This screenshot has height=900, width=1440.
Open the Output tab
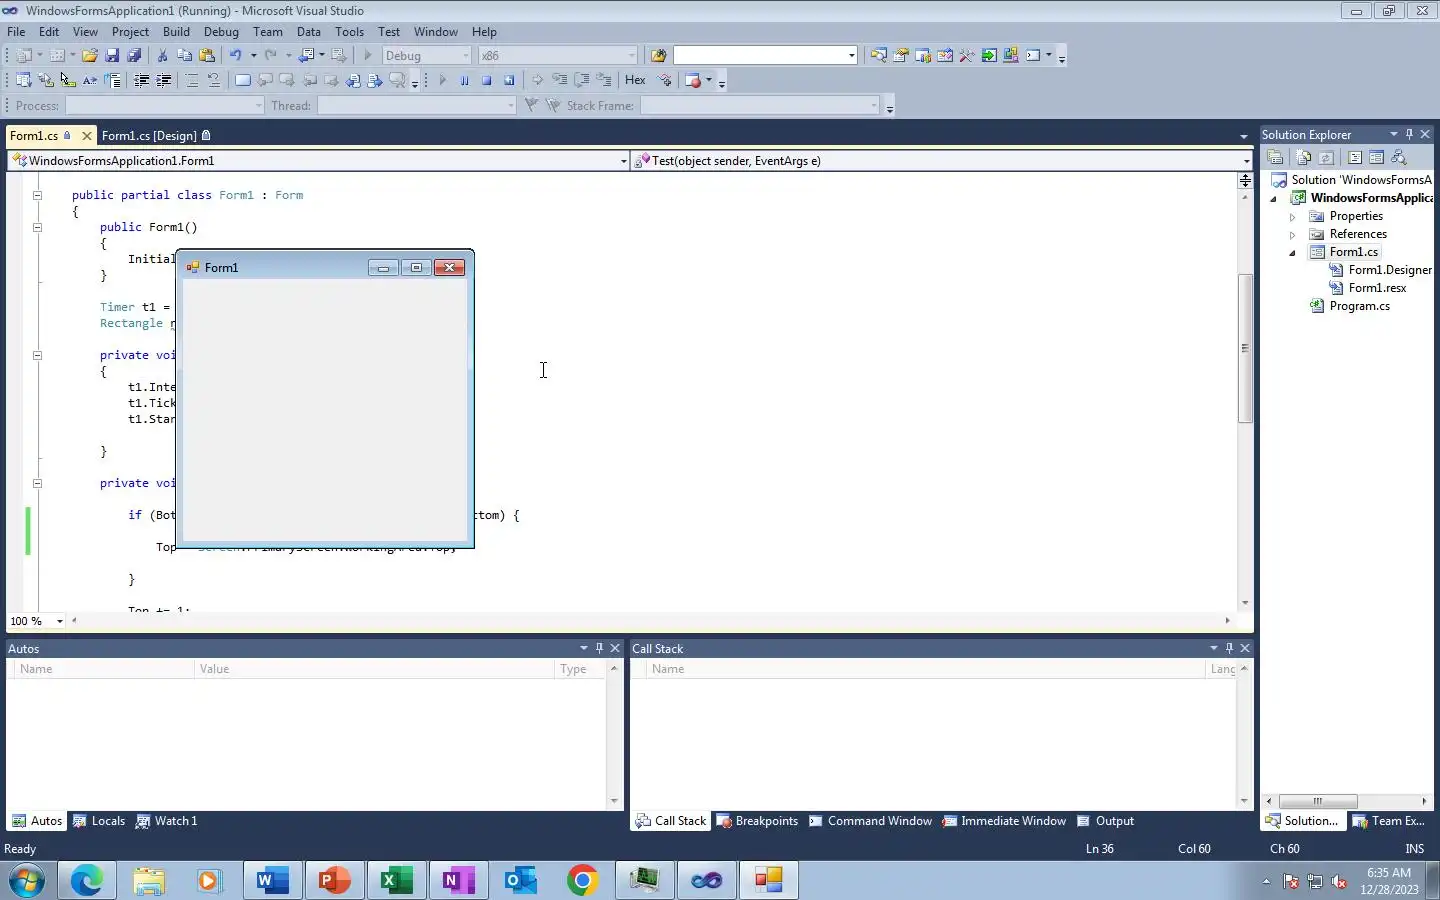[x=1105, y=821]
